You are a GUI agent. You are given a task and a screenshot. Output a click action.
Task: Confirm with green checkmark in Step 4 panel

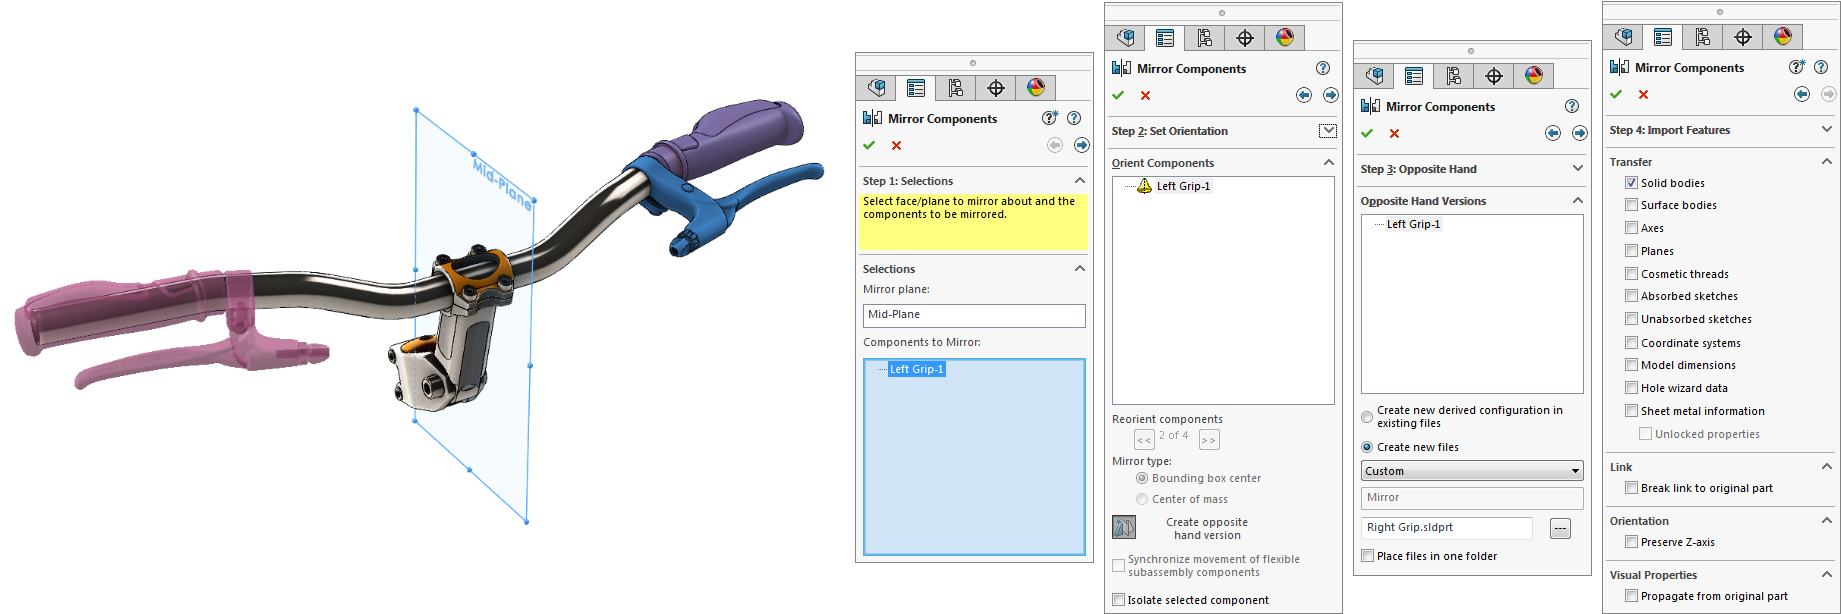(x=1616, y=94)
